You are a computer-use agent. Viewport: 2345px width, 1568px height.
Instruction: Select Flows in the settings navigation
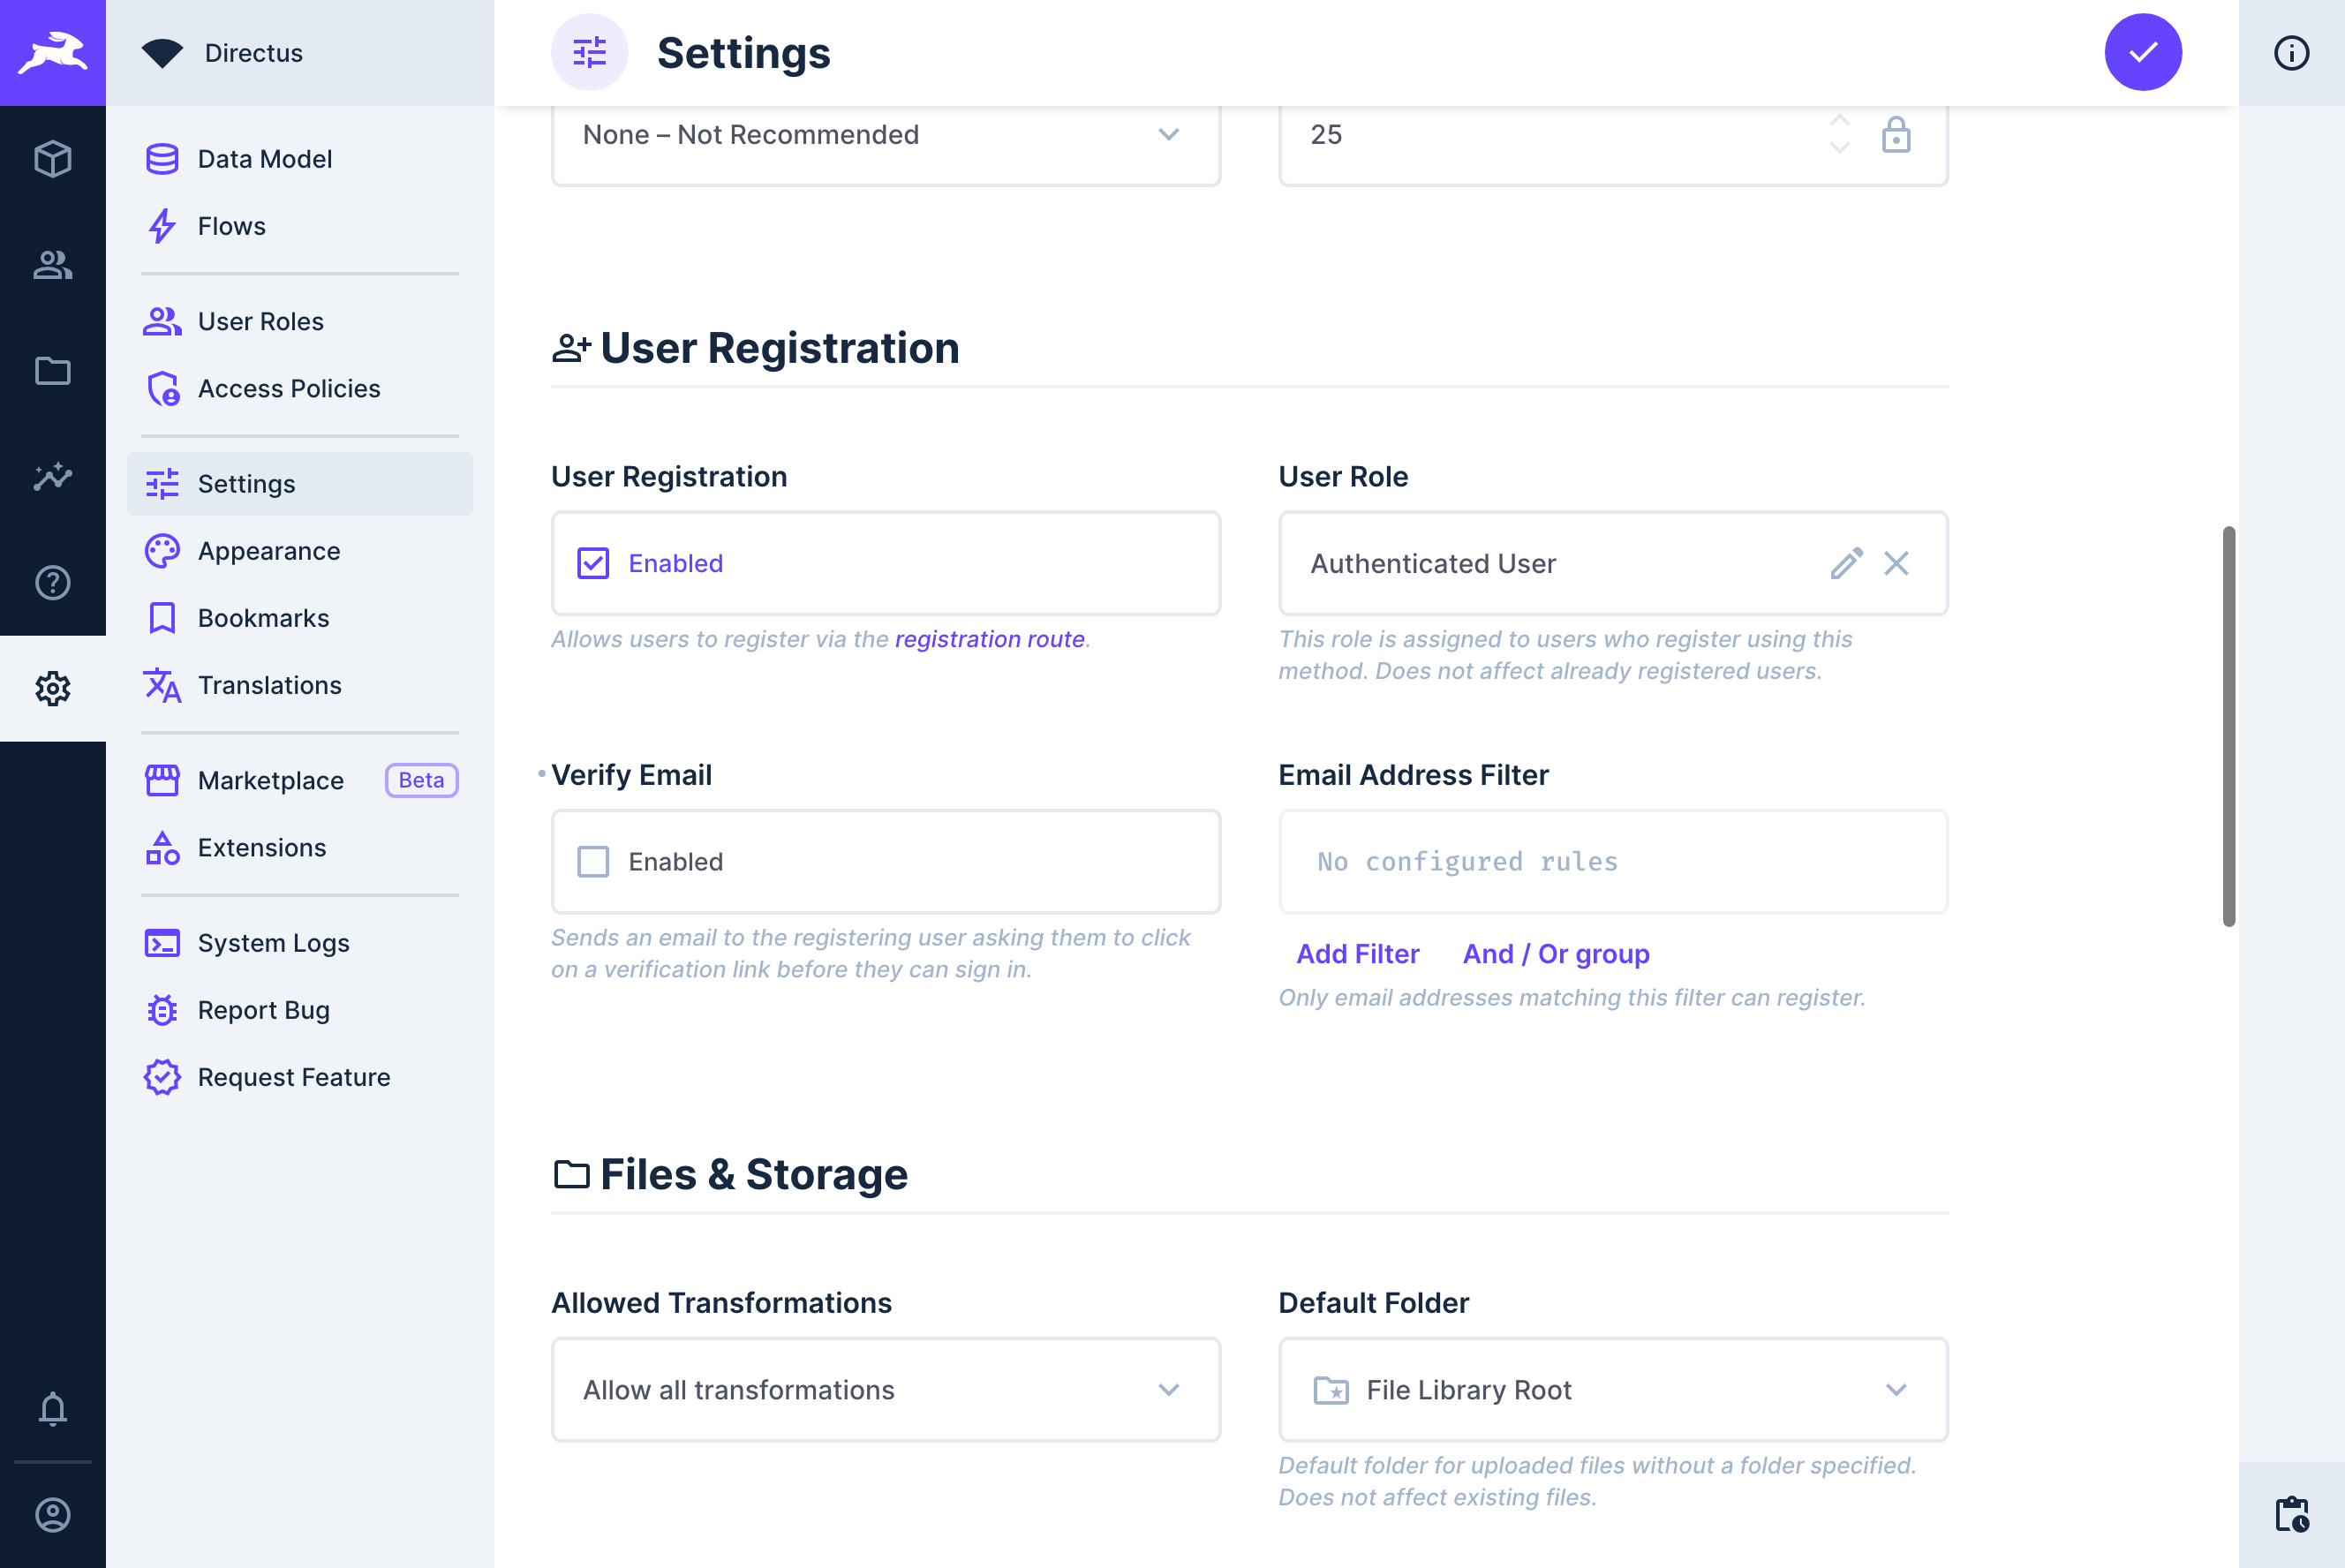pyautogui.click(x=230, y=226)
